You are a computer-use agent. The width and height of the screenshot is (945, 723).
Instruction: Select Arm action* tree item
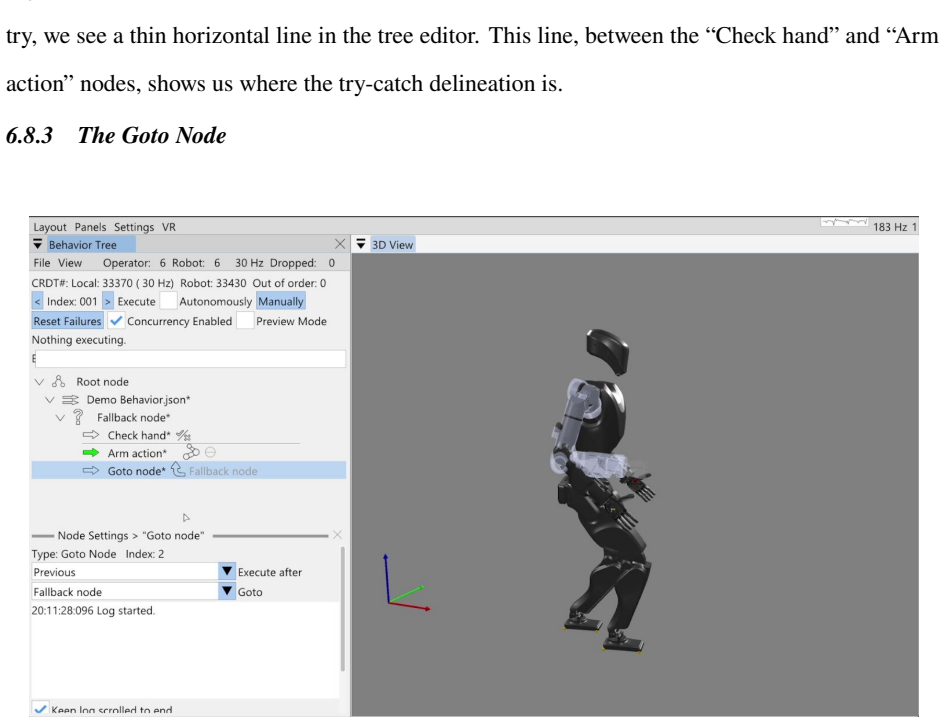tap(137, 453)
